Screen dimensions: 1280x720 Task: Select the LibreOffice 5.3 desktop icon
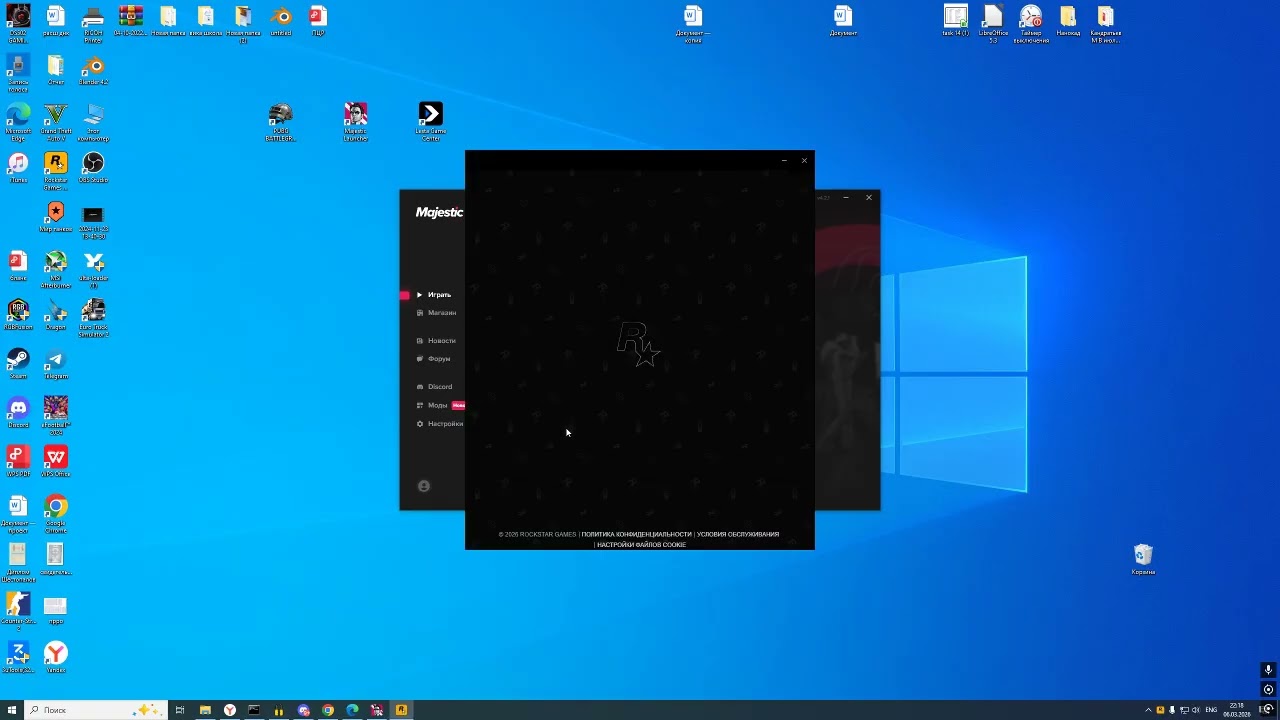tap(993, 24)
